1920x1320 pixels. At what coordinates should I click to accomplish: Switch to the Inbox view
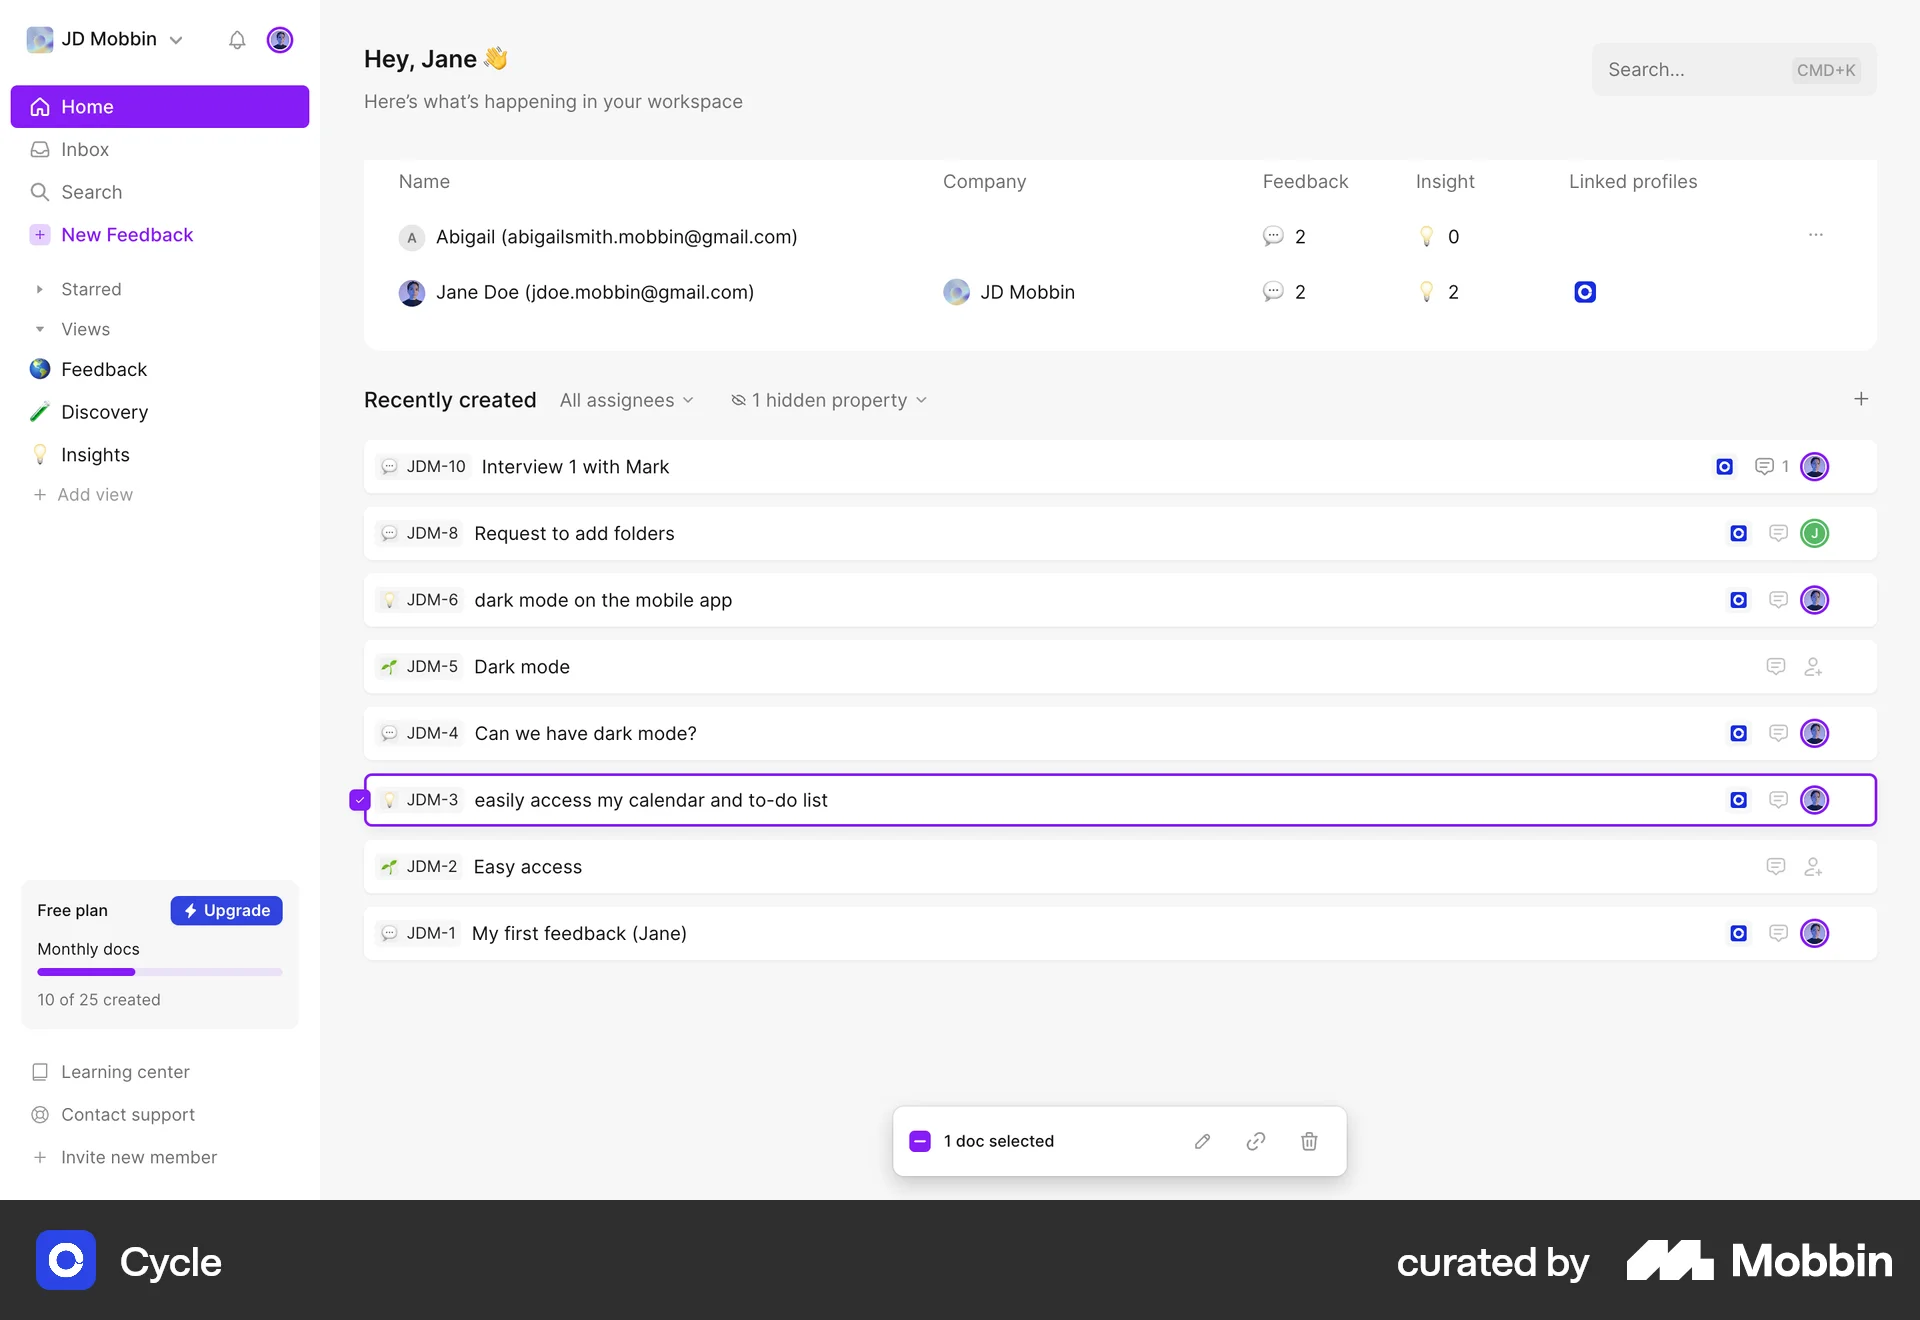point(84,149)
